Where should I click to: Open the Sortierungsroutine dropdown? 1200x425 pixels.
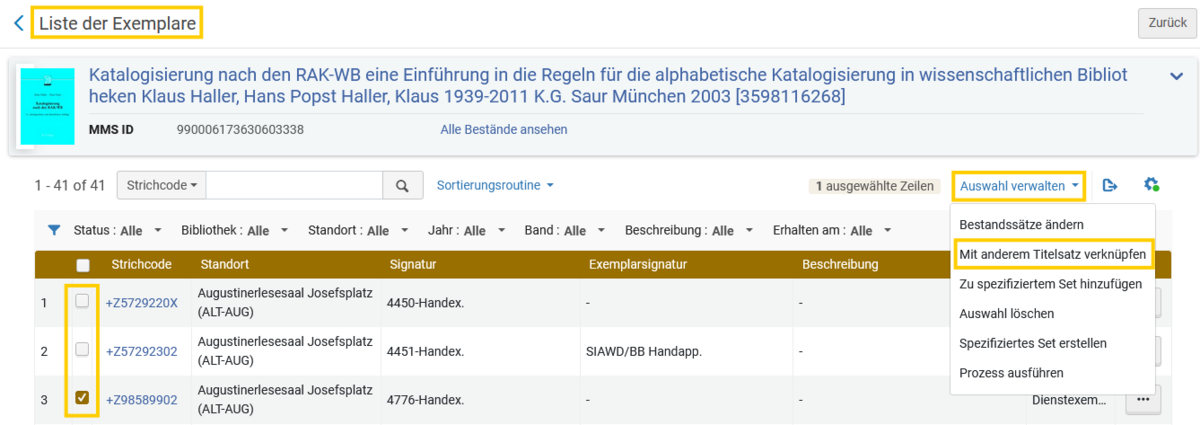pos(495,185)
